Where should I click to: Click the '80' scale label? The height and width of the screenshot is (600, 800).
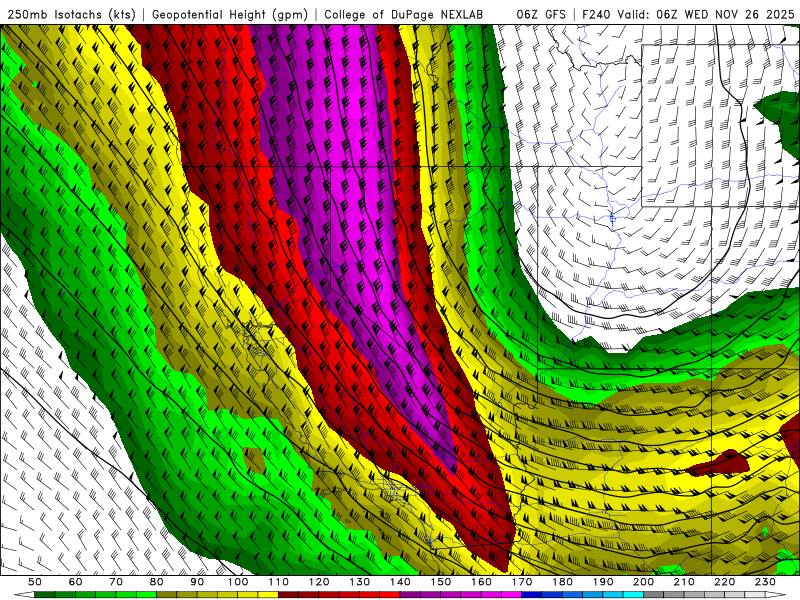[156, 582]
